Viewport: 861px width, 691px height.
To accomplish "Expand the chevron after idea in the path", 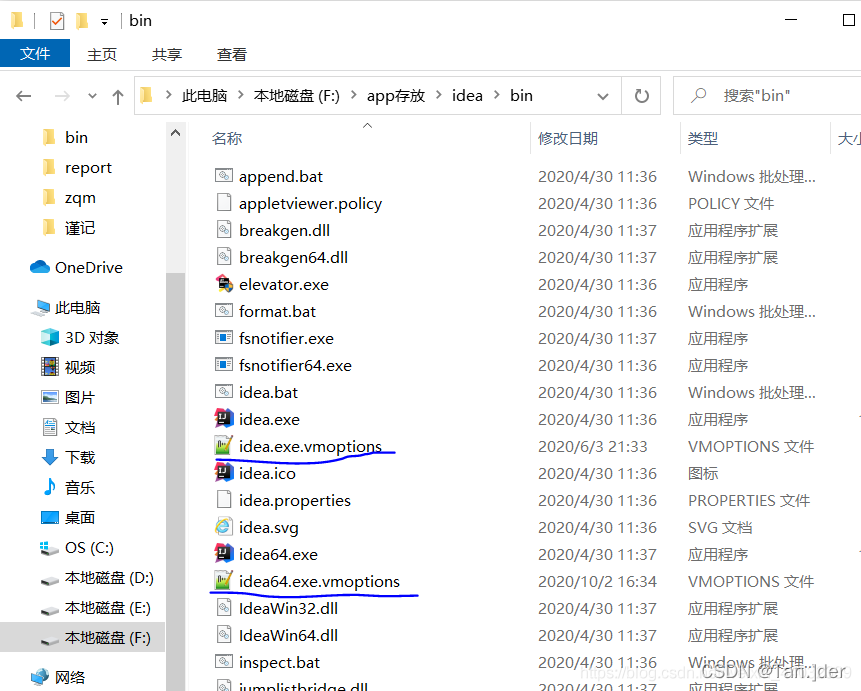I will 497,95.
